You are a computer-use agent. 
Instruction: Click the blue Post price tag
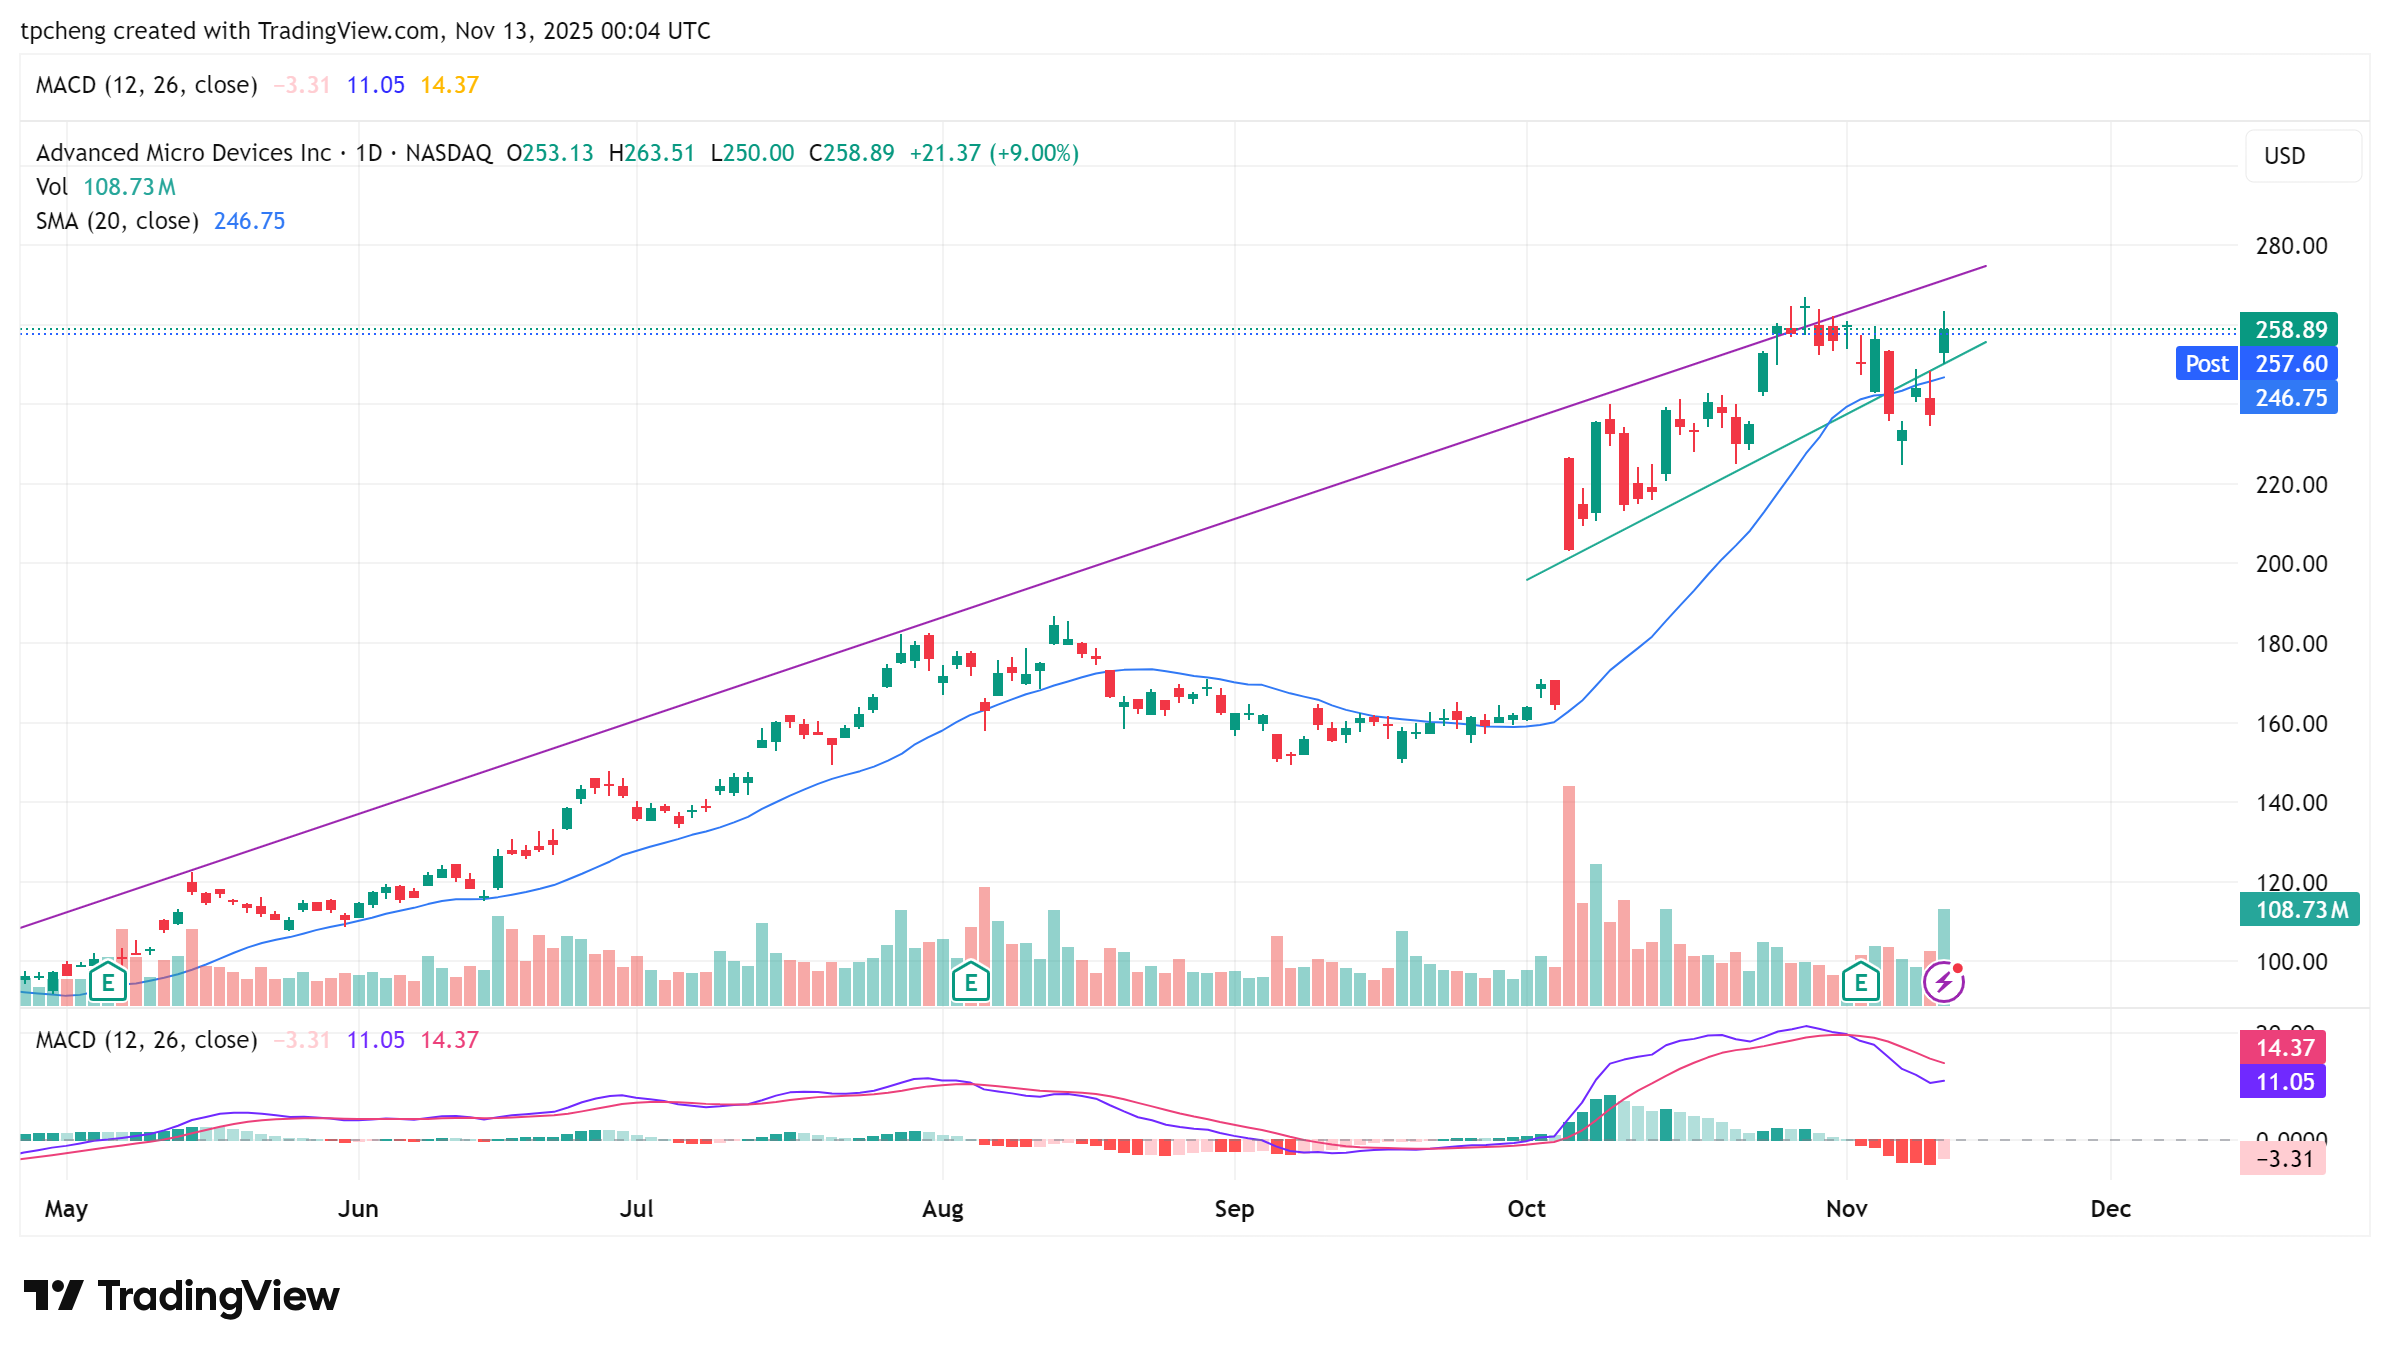pos(2206,363)
